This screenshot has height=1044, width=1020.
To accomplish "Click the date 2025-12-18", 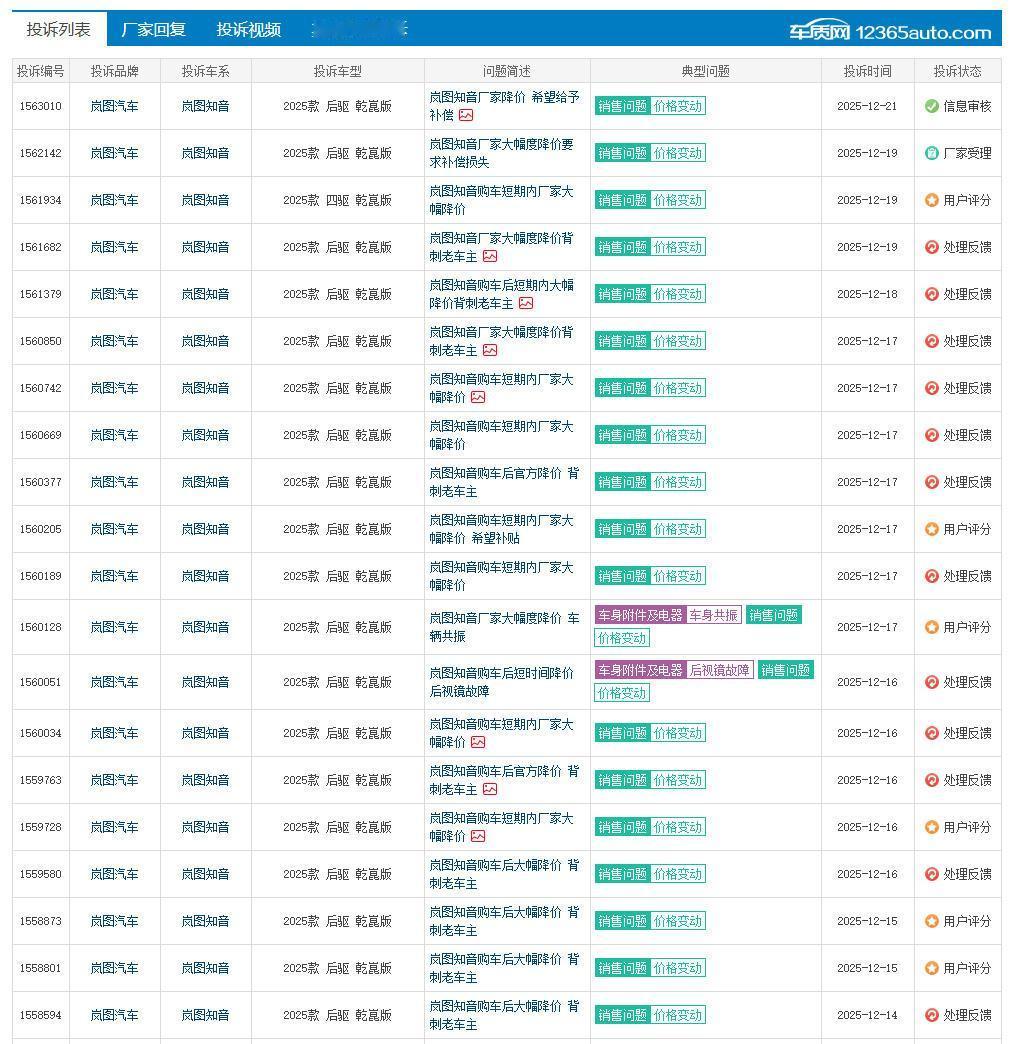I will click(867, 294).
